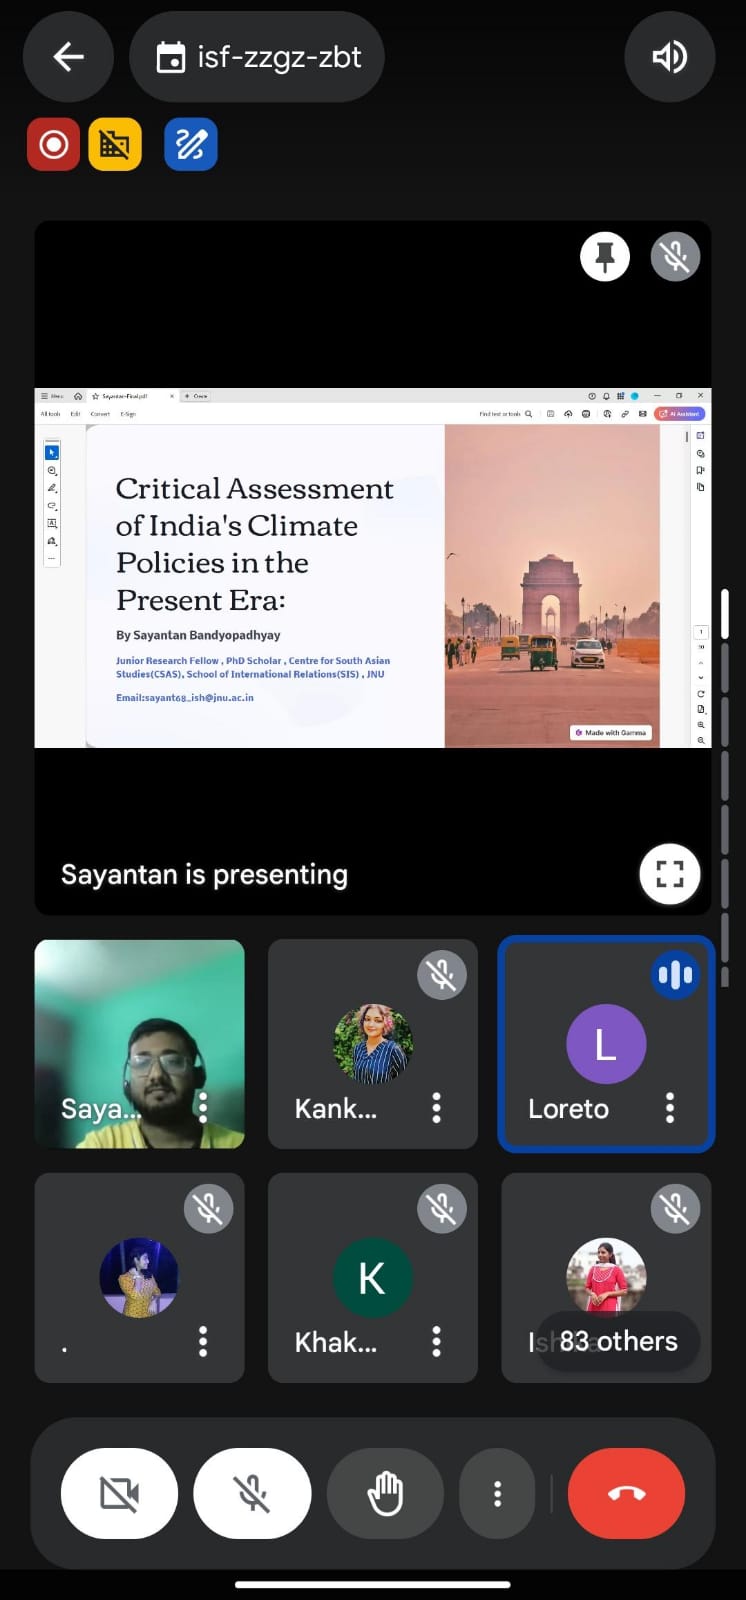Click the scrollbar beside the presentation
This screenshot has height=1600, width=746.
(724, 614)
